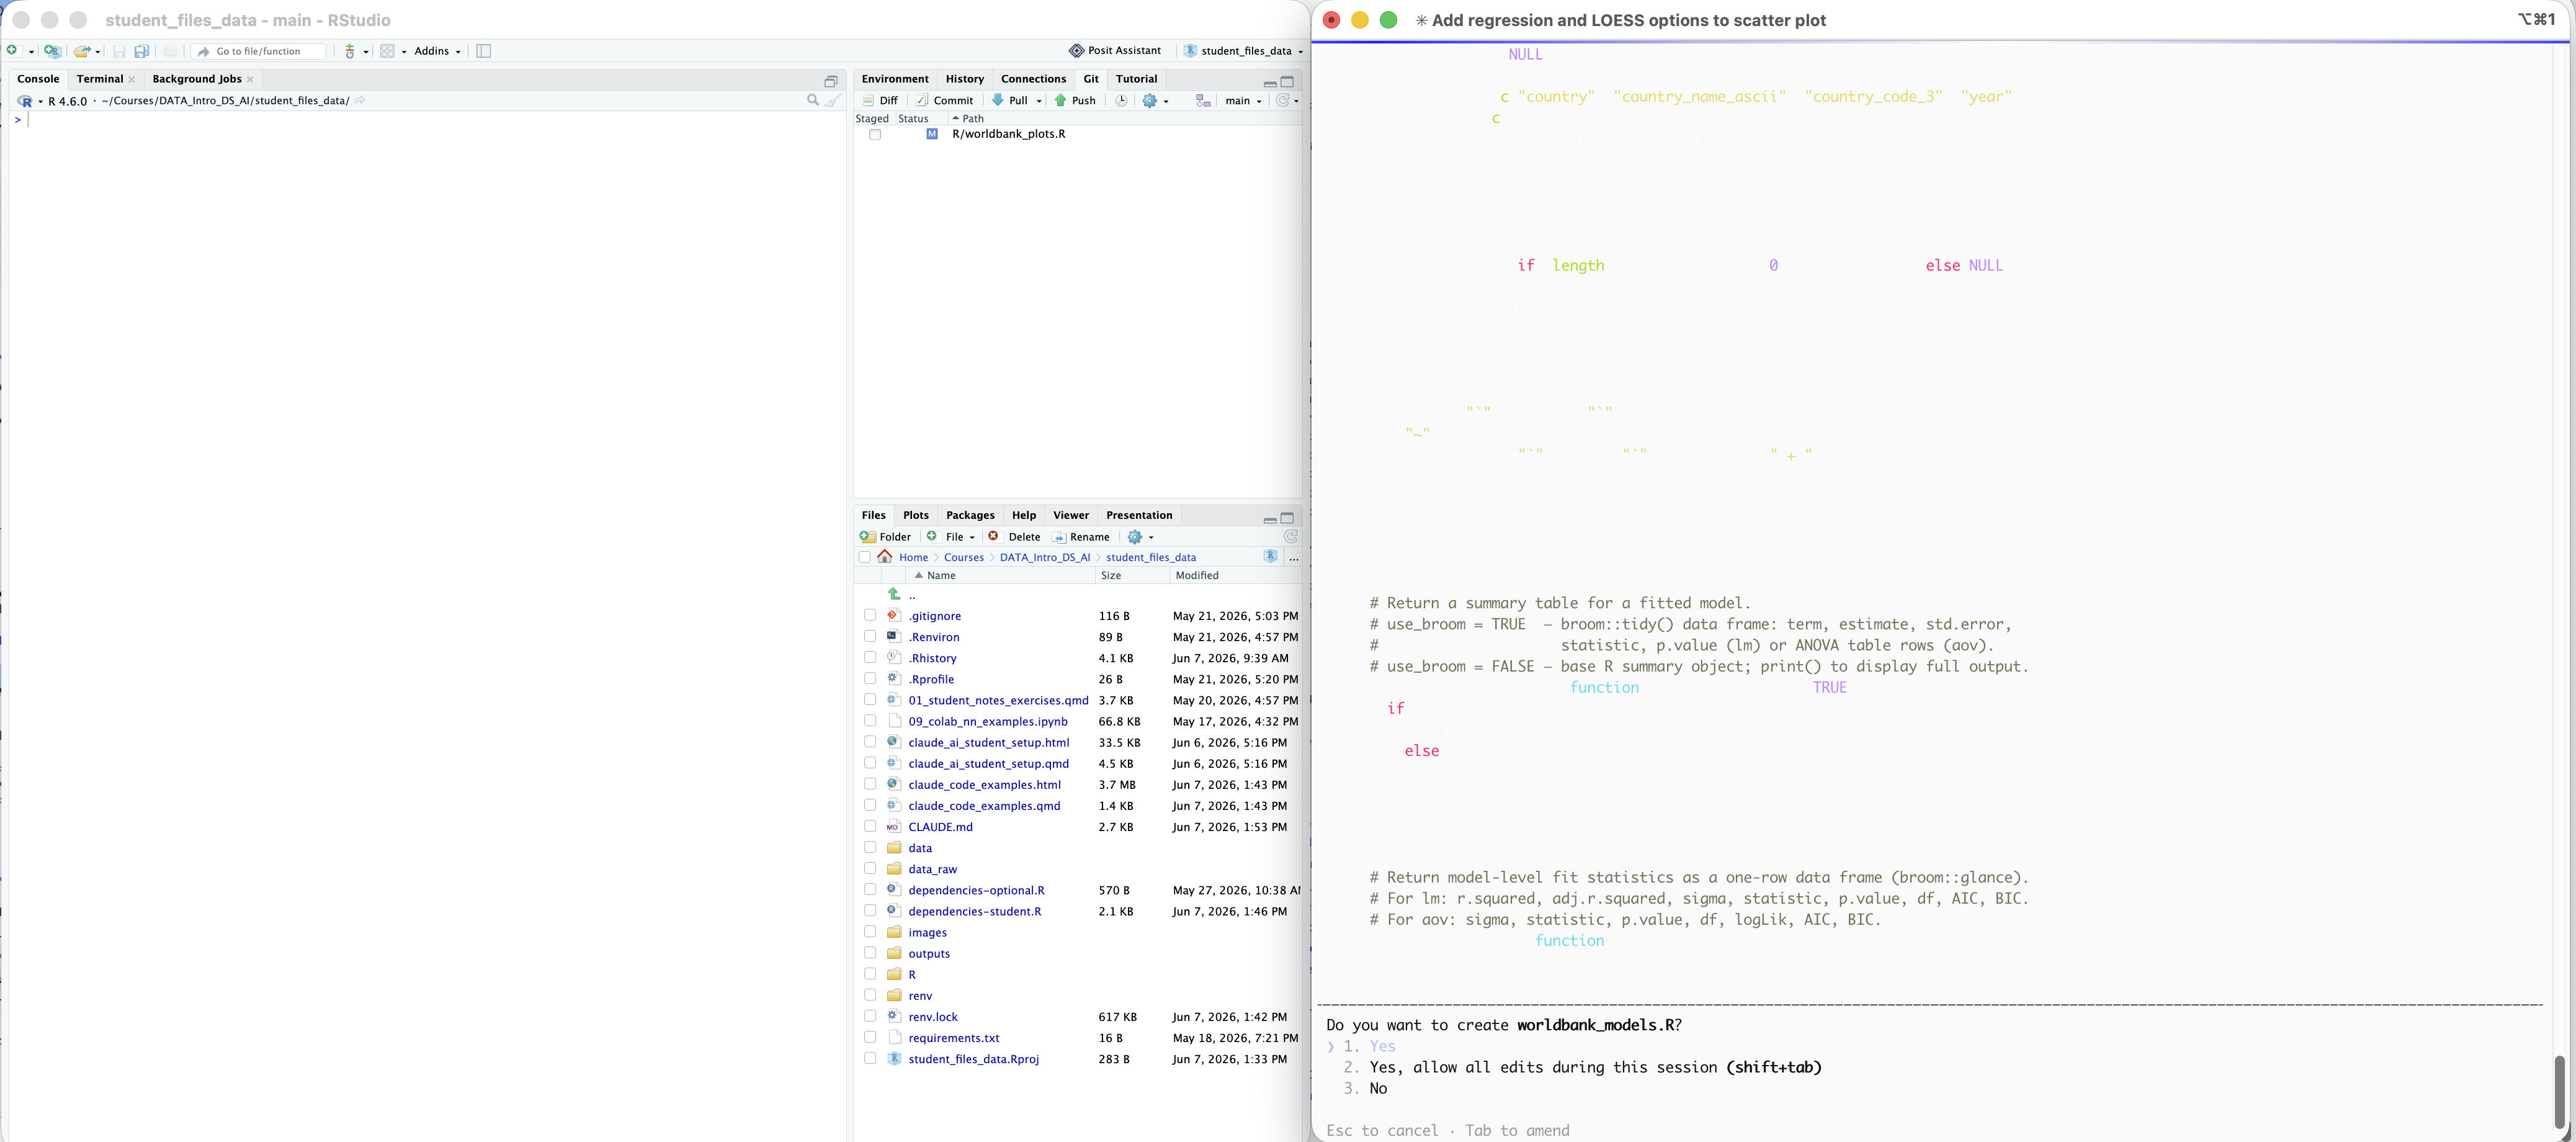Stage R/worldbank_plots.R with its checkbox
The height and width of the screenshot is (1142, 2576).
[875, 135]
